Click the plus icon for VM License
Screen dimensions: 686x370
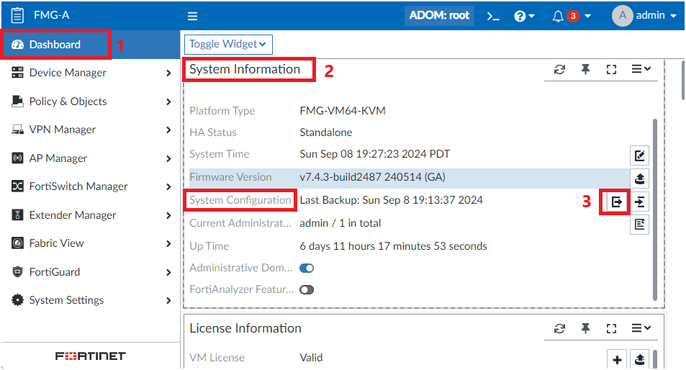click(x=617, y=360)
